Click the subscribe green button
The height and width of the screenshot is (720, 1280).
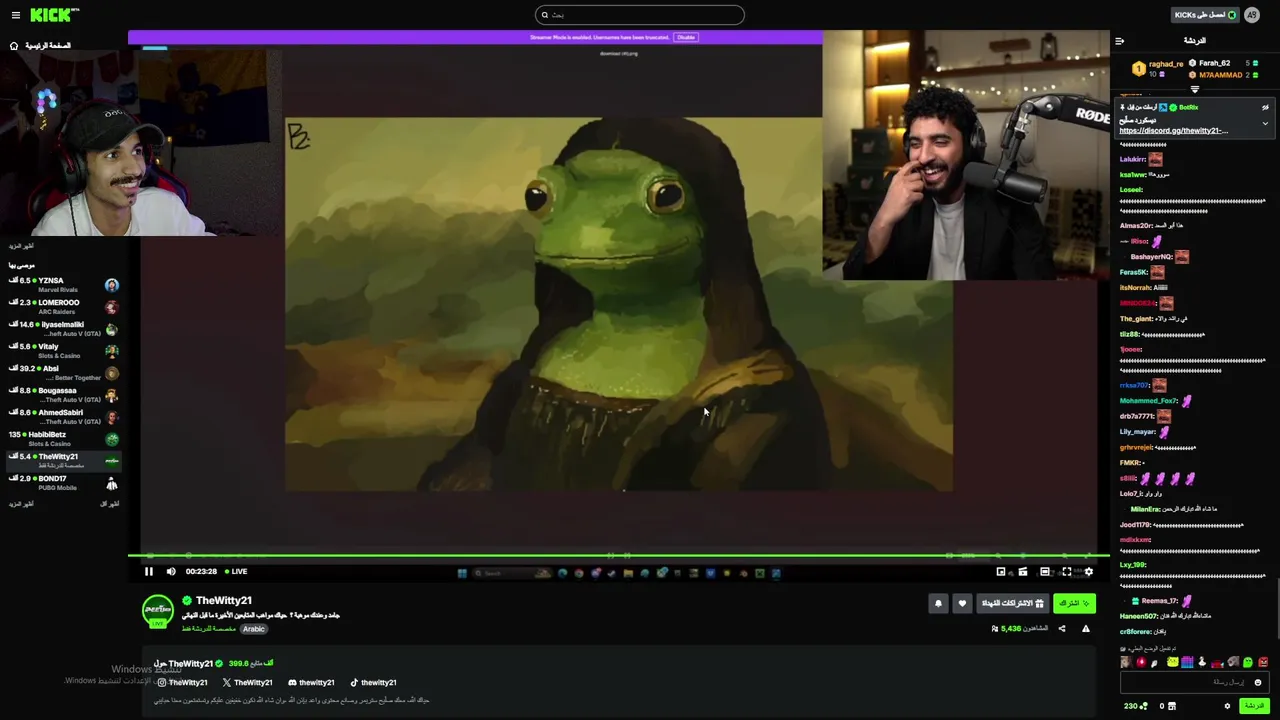pyautogui.click(x=1074, y=603)
